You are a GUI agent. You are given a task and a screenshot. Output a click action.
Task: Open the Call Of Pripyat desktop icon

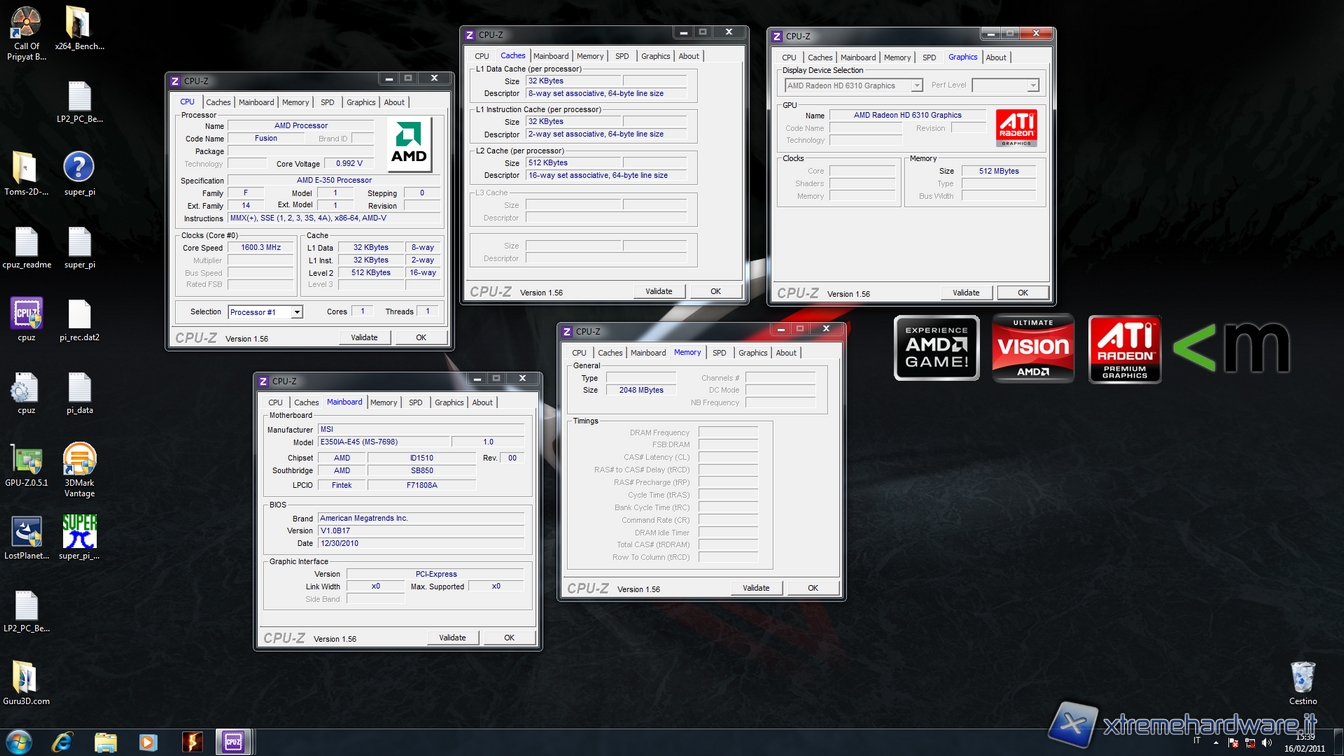tap(26, 22)
